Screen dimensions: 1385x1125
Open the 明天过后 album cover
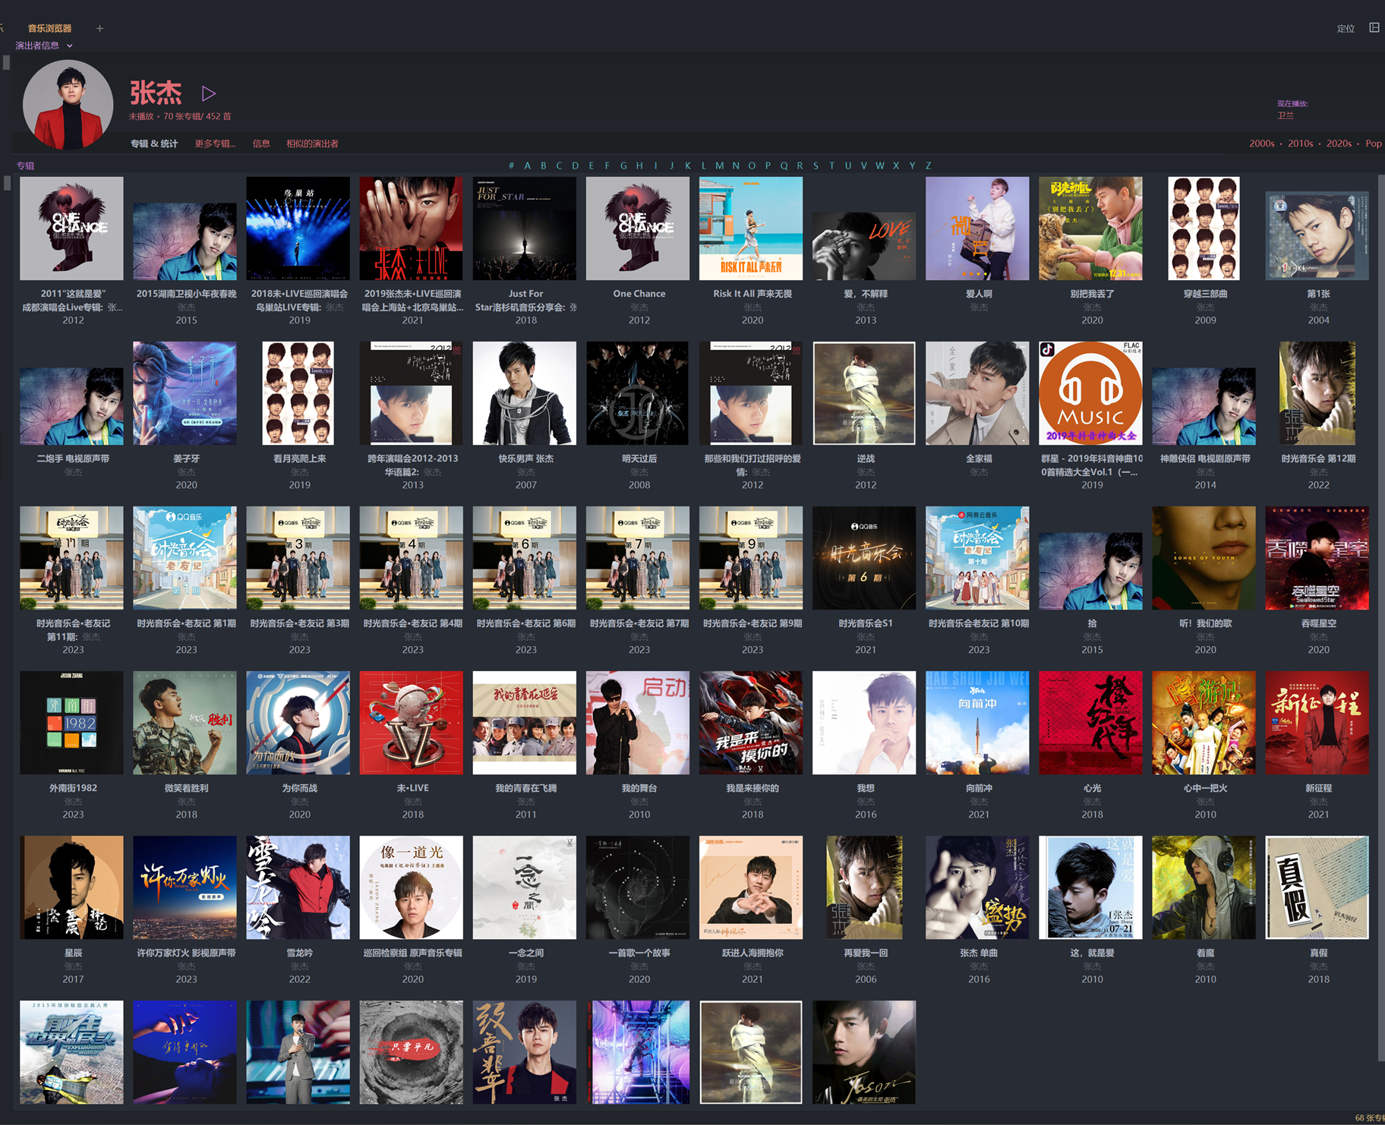click(638, 393)
